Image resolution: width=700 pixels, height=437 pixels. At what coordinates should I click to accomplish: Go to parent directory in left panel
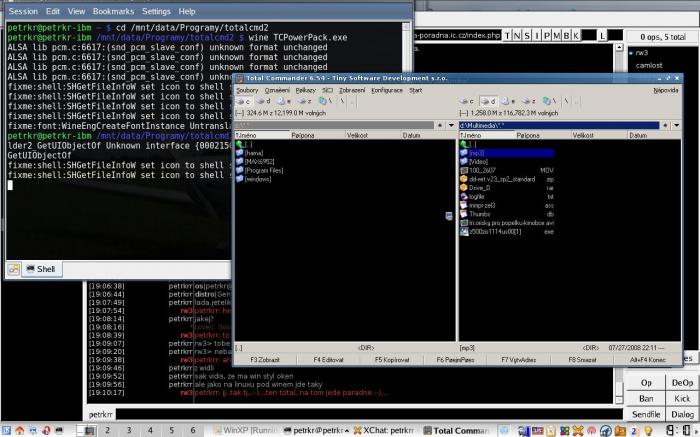[x=244, y=144]
